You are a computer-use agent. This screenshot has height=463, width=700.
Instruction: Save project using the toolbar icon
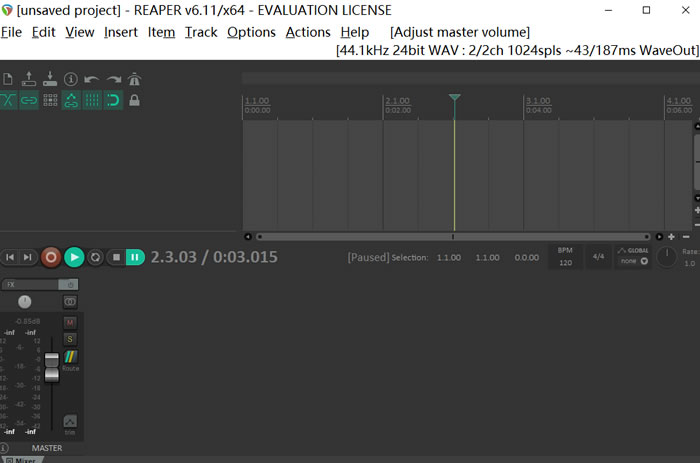50,79
